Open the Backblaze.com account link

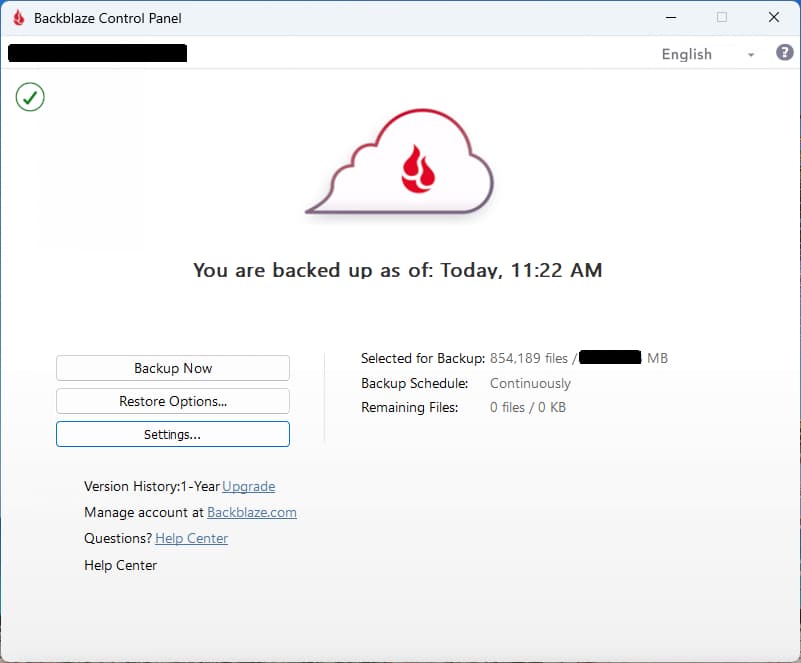pos(252,512)
